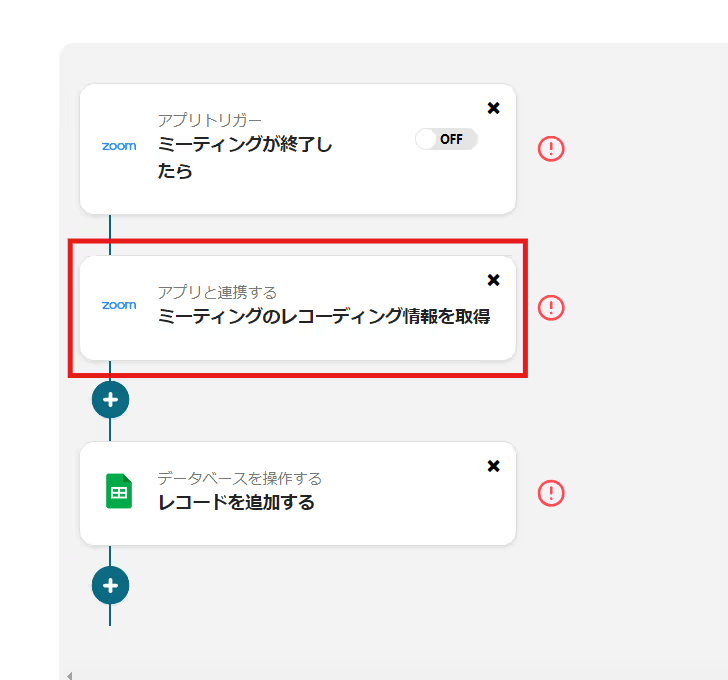
Task: Click the データベースを操作する label
Action: (239, 478)
